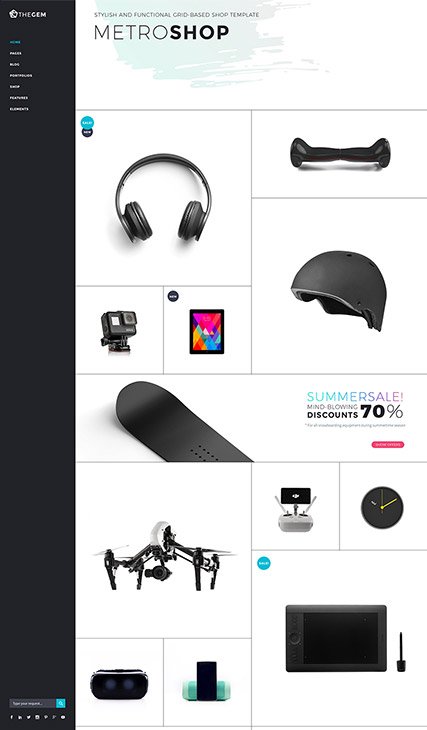
Task: Open the YouTube social icon
Action: (63, 717)
